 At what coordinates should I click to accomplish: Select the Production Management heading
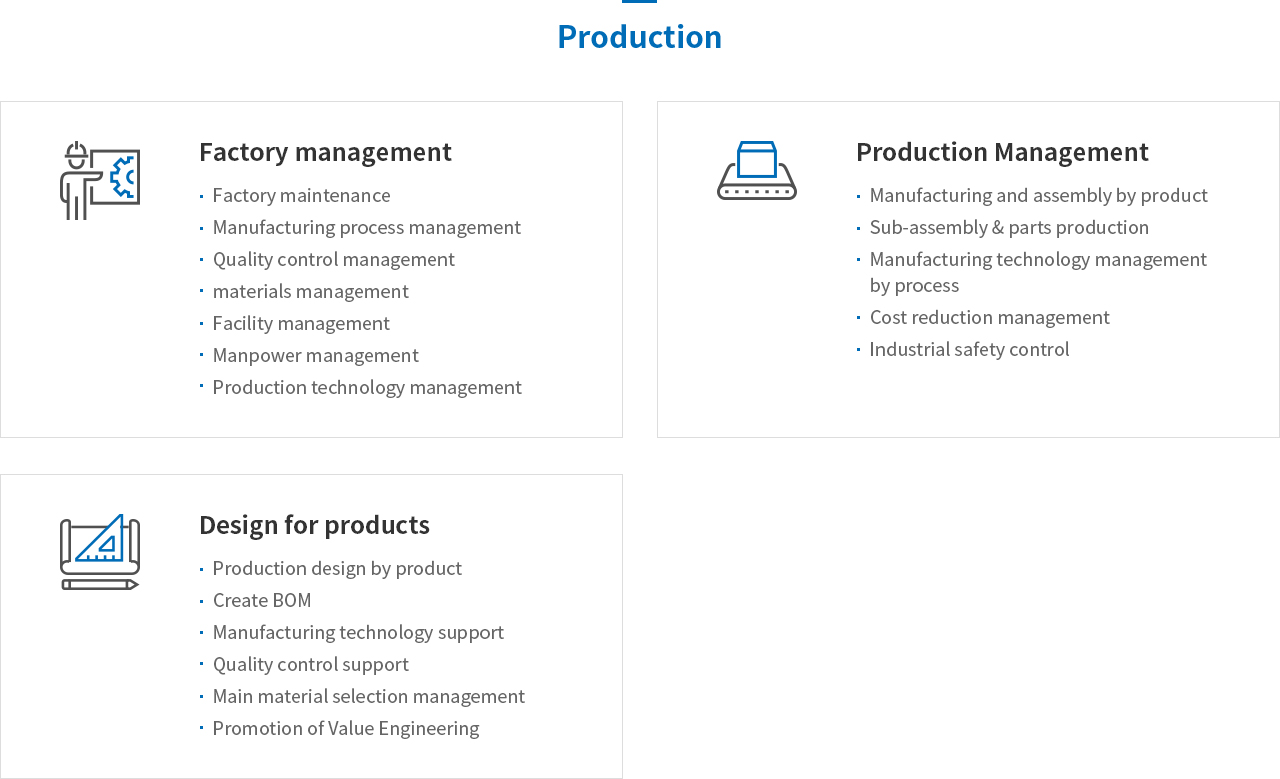(1002, 152)
